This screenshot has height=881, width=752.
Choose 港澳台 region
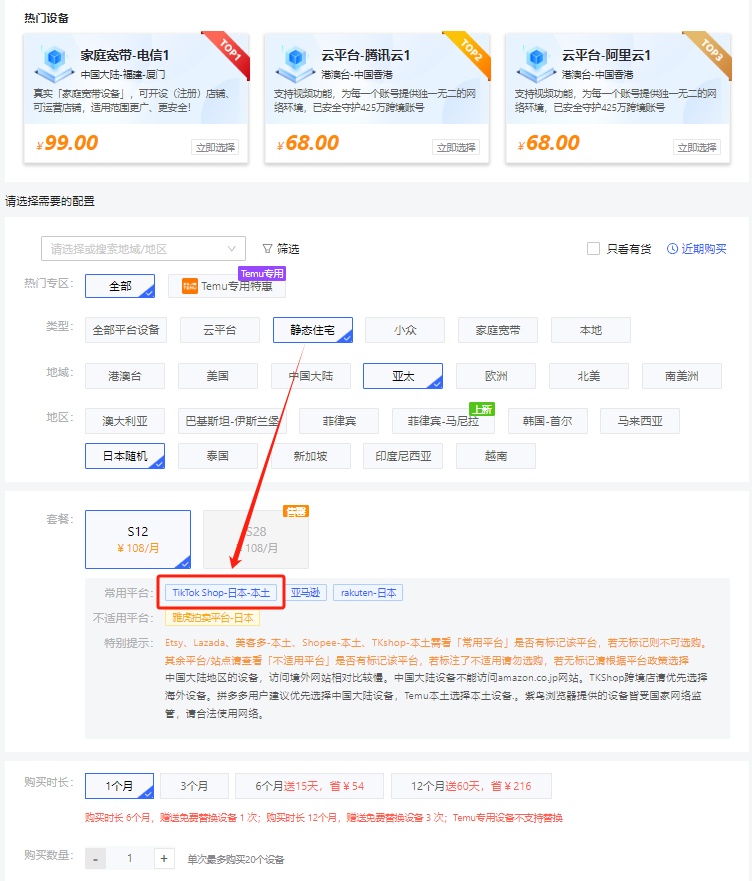[x=125, y=376]
